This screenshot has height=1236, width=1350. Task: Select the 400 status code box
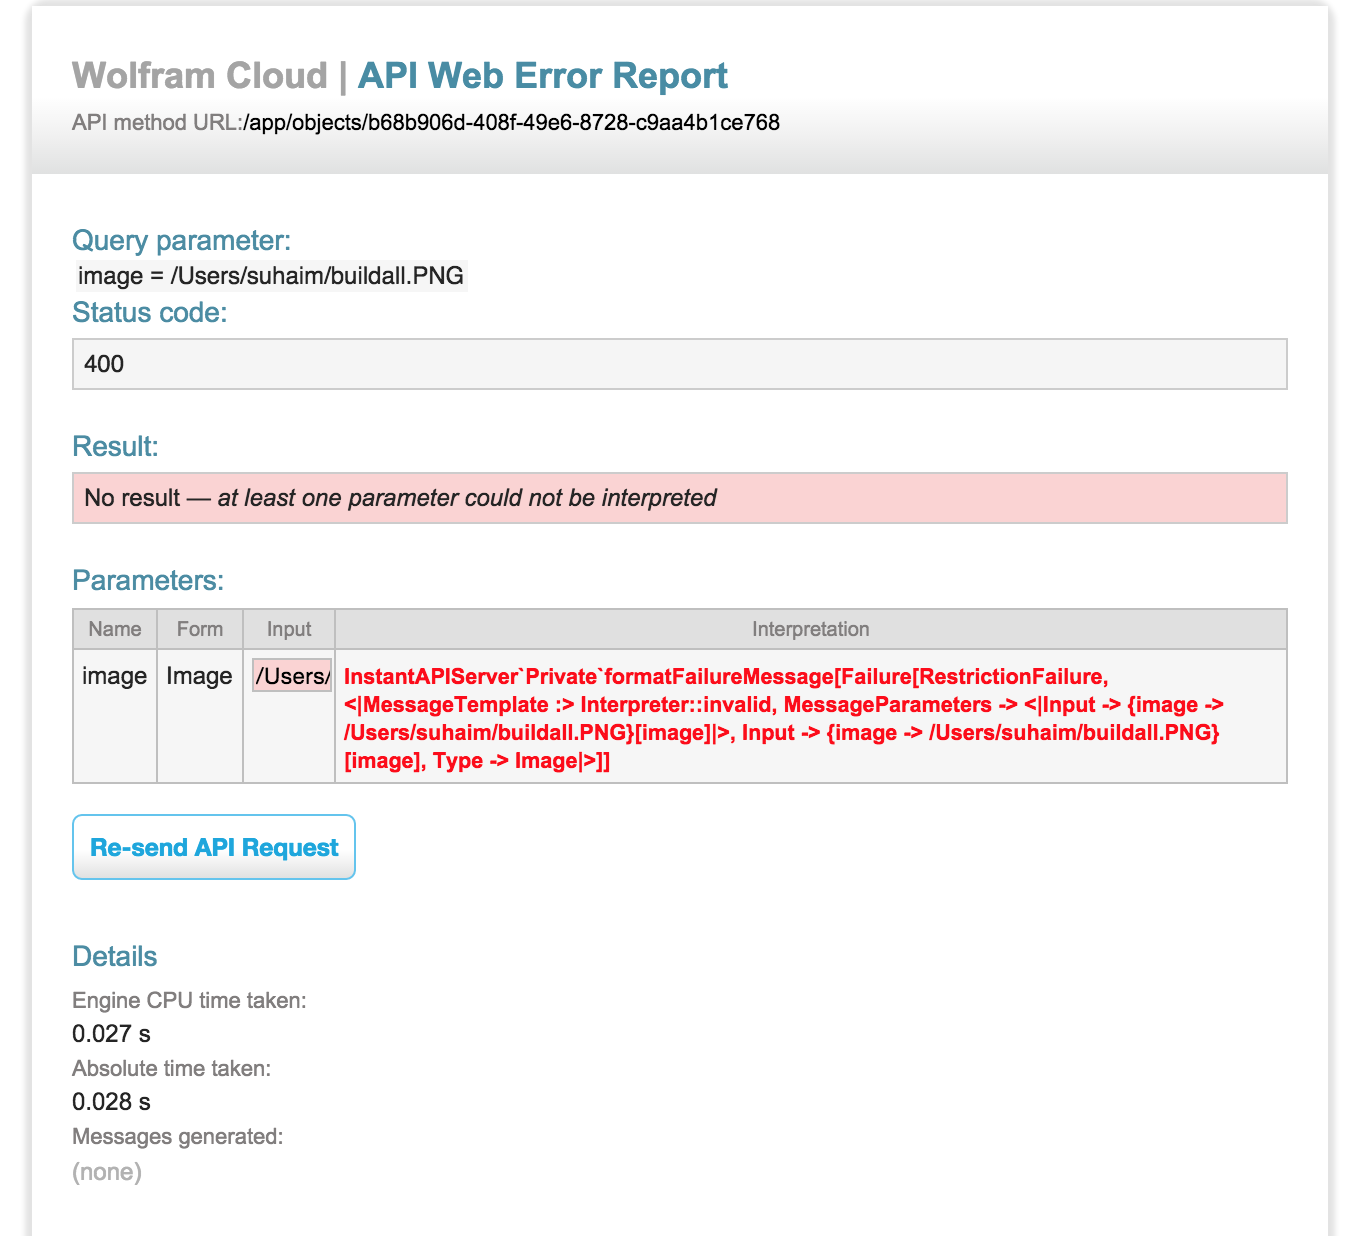[x=680, y=364]
